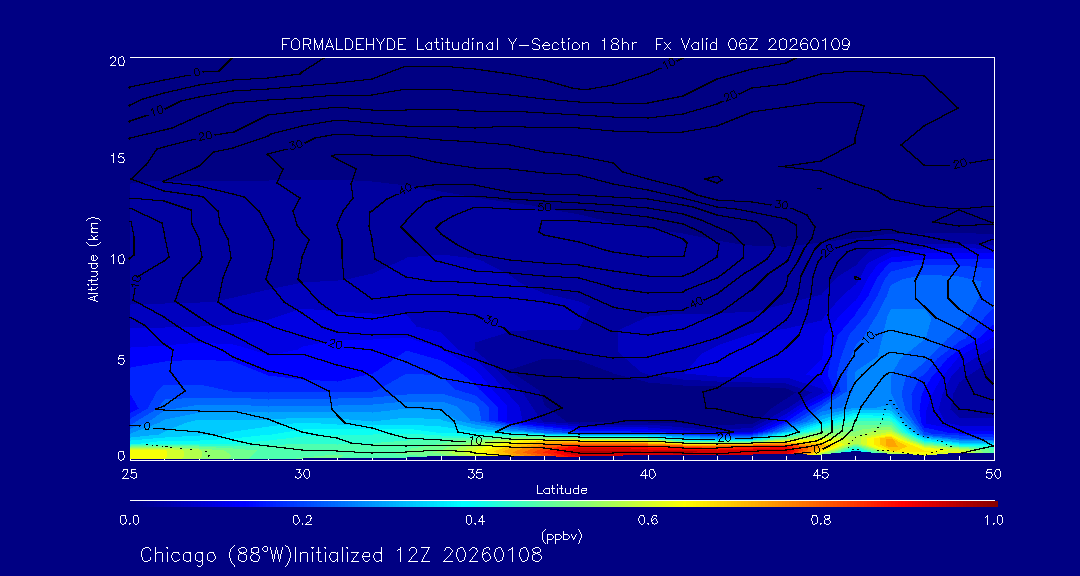Pick the colorbar's 0.4 value label
This screenshot has width=1080, height=576.
pyautogui.click(x=475, y=520)
